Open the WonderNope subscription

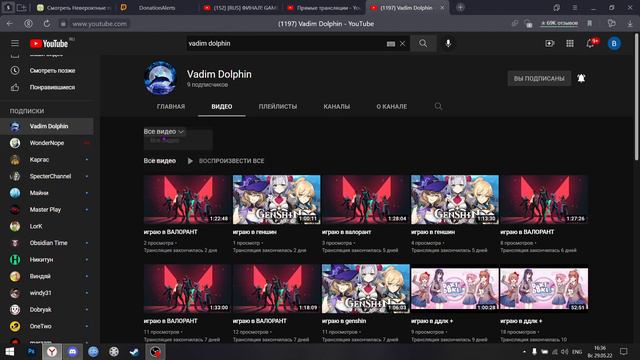coord(47,143)
